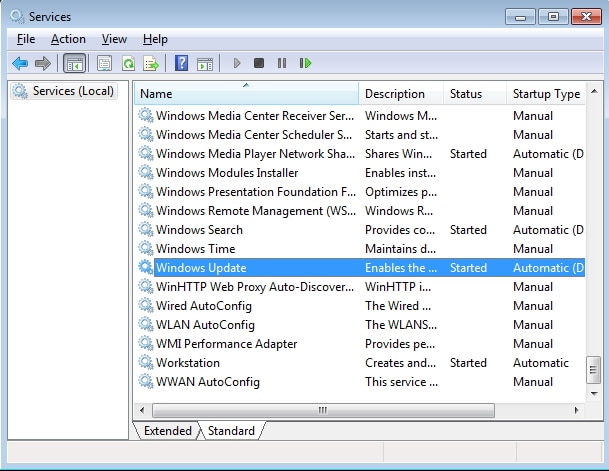Click the Export List toolbar icon
The image size is (609, 471).
151,63
